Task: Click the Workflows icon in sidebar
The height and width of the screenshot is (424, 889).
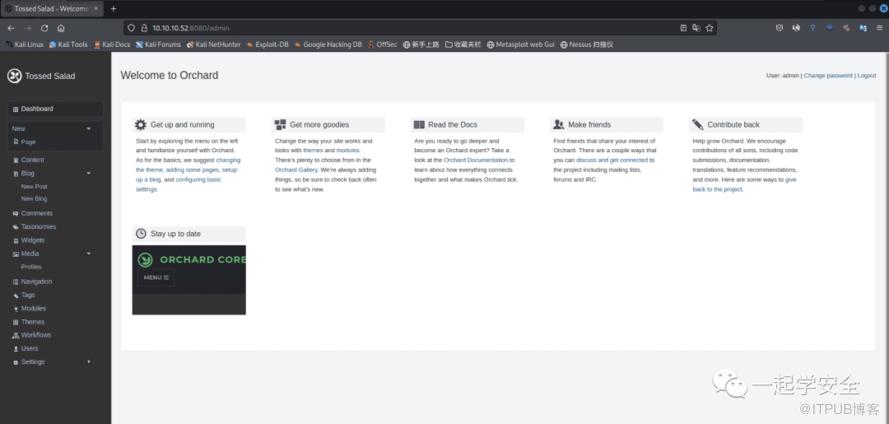Action: (16, 335)
